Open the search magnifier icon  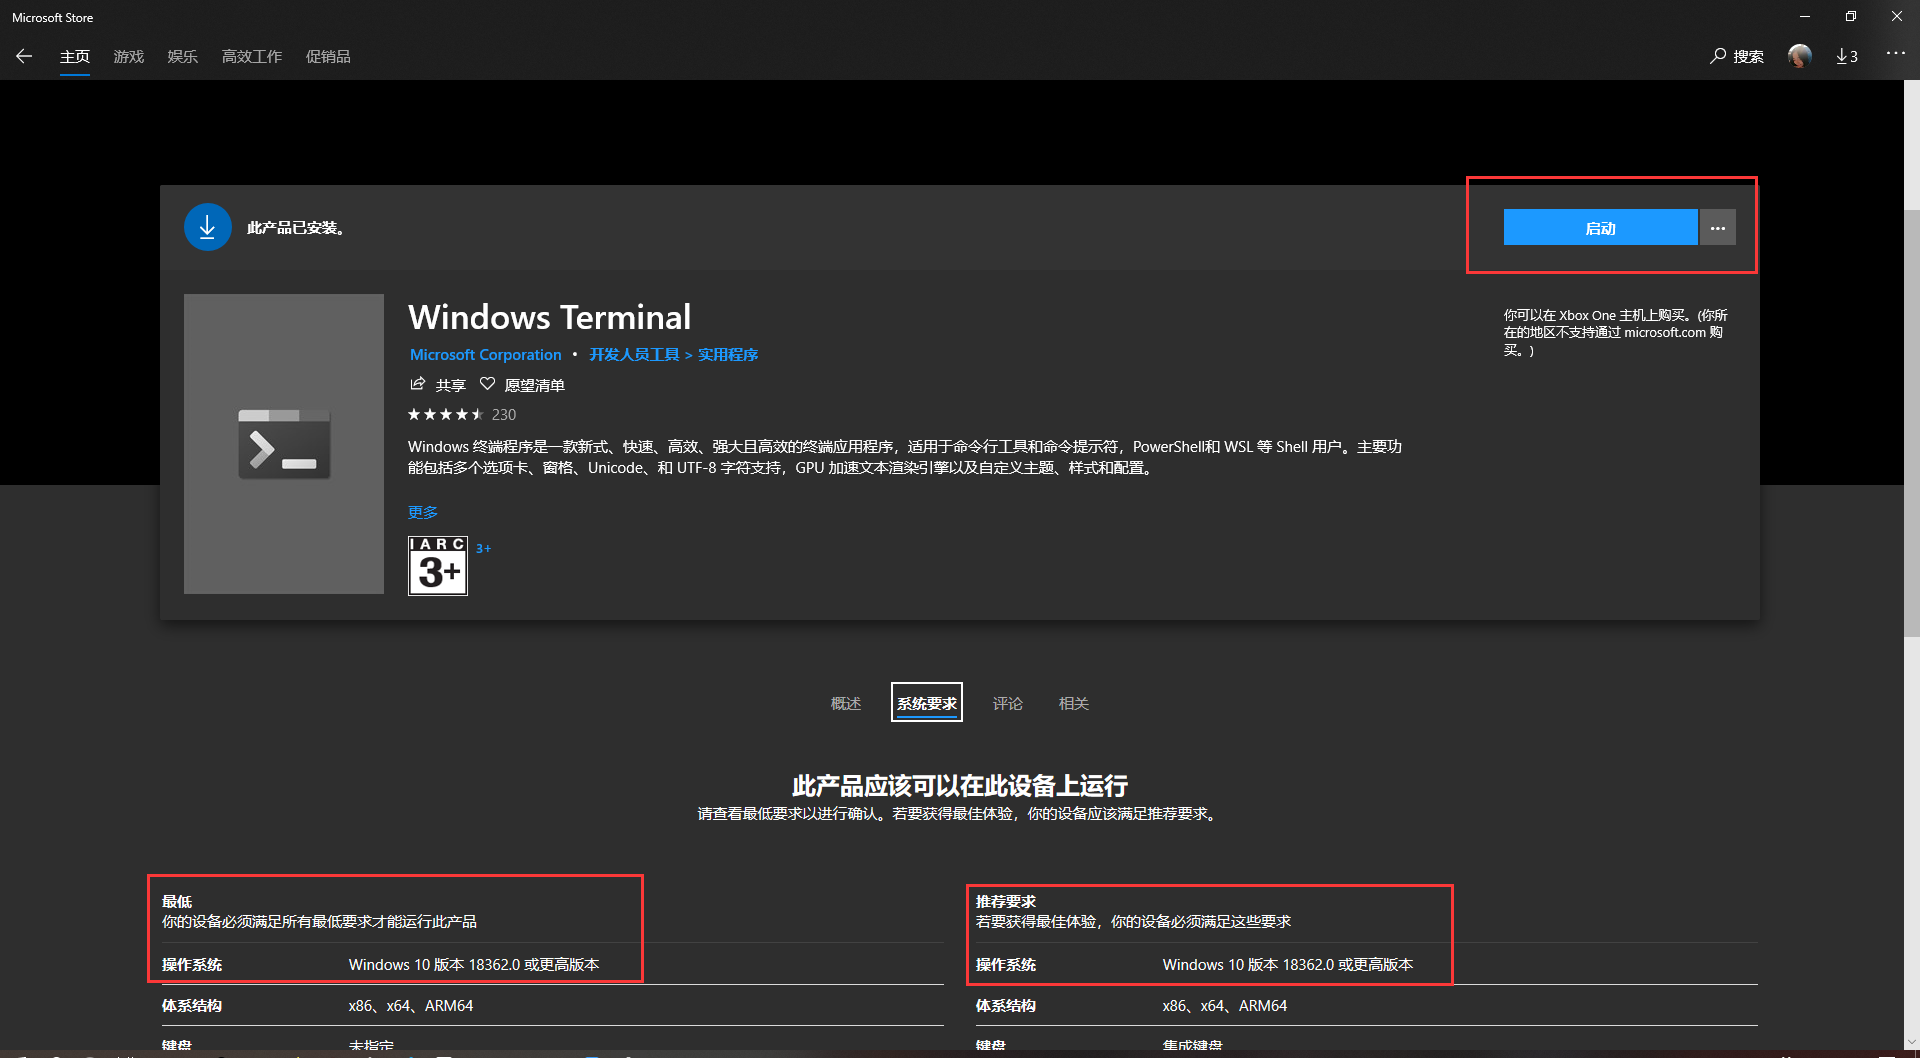click(1718, 56)
